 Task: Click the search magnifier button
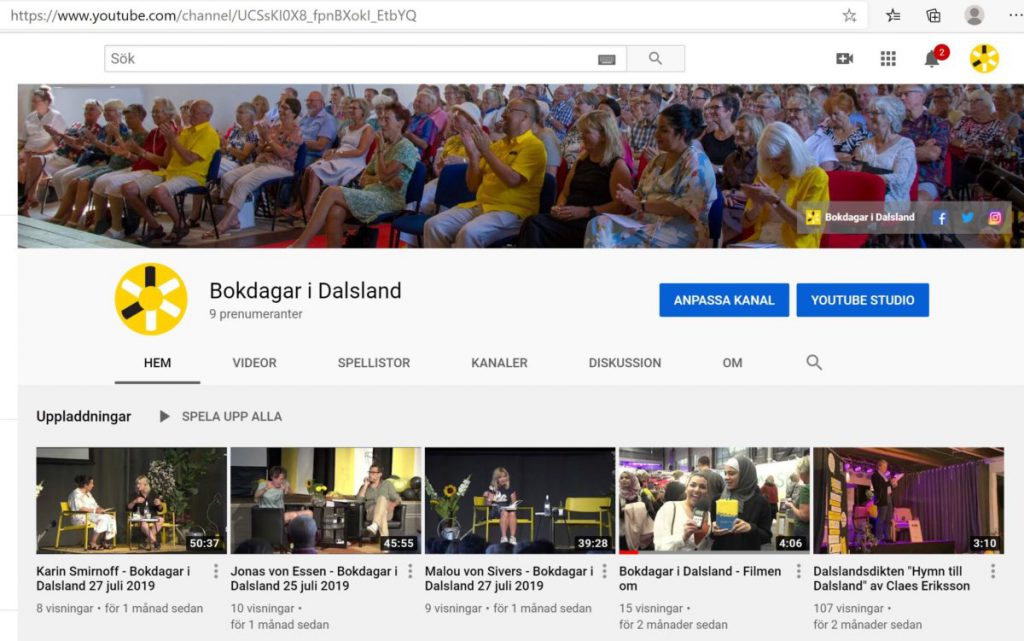tap(655, 59)
